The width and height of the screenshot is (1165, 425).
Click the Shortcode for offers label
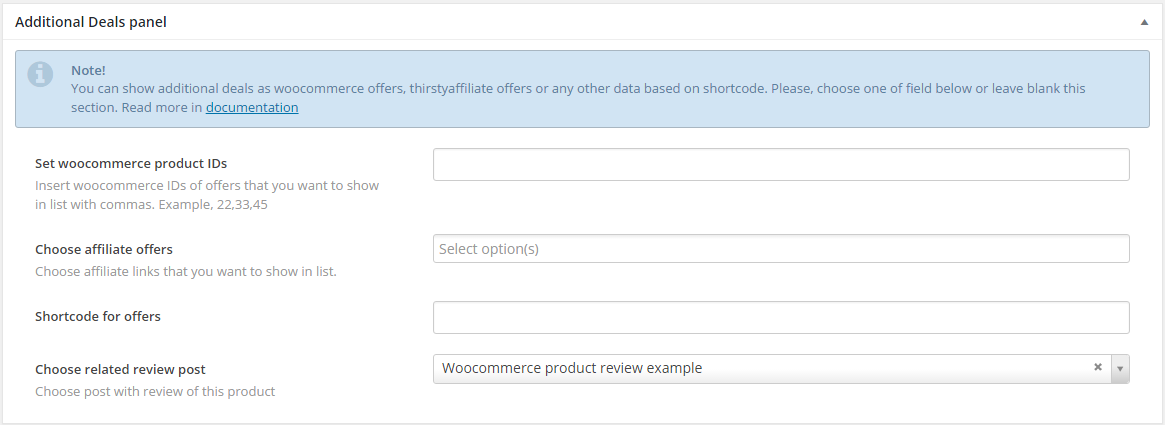pos(98,316)
